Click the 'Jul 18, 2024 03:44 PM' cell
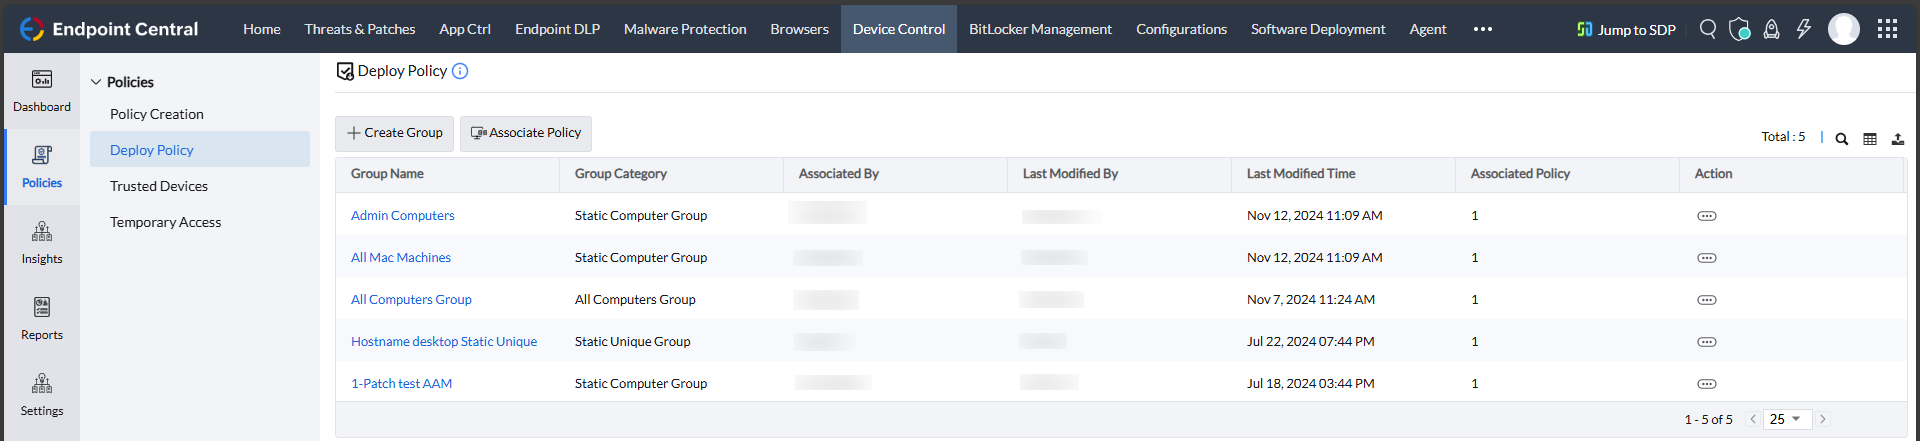 [1310, 384]
